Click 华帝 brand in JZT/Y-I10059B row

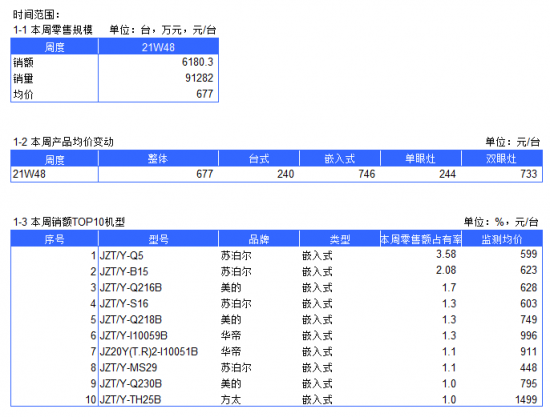pyautogui.click(x=231, y=336)
